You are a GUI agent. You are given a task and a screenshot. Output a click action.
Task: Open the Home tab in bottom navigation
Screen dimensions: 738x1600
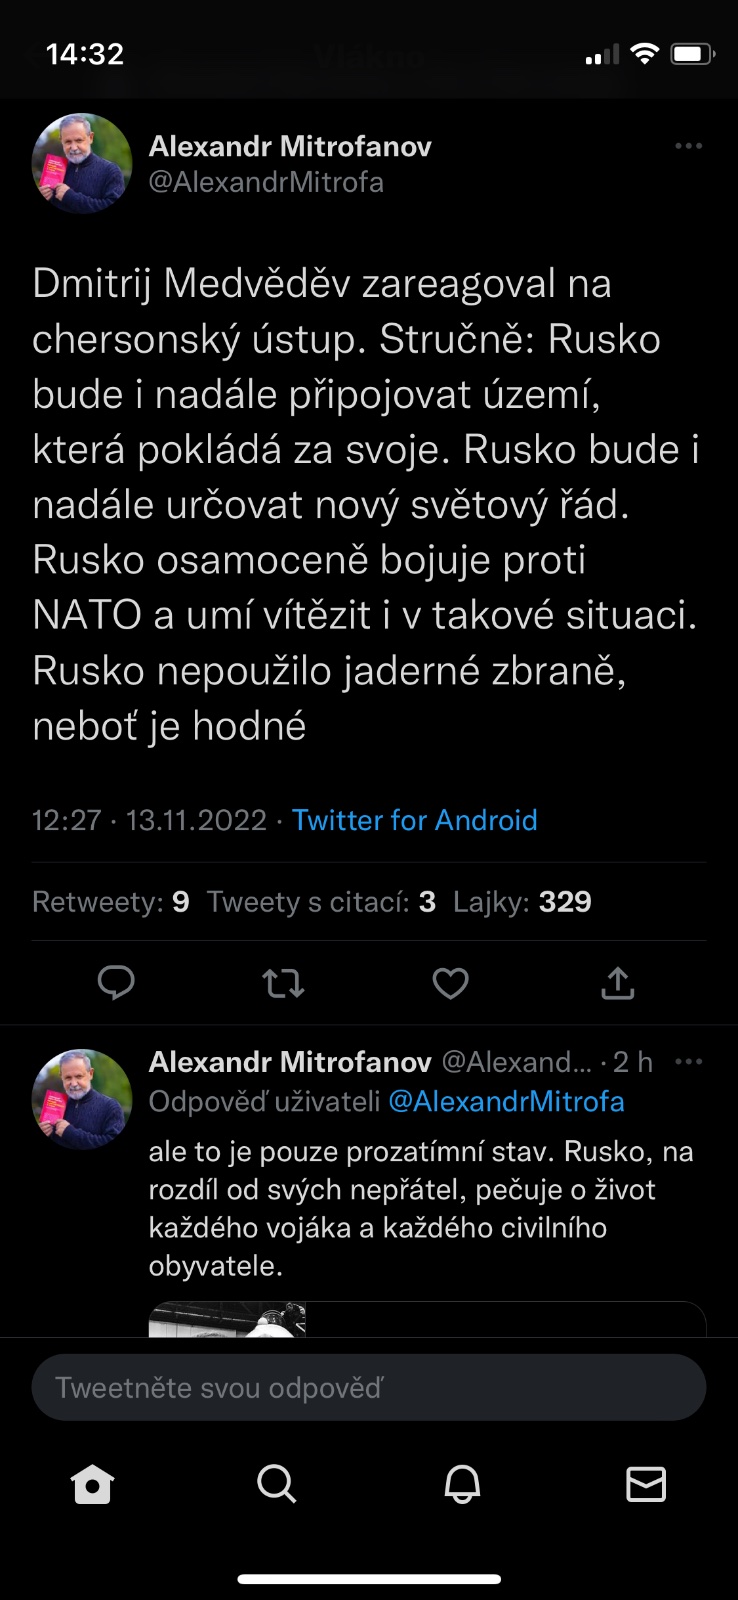(x=93, y=1484)
